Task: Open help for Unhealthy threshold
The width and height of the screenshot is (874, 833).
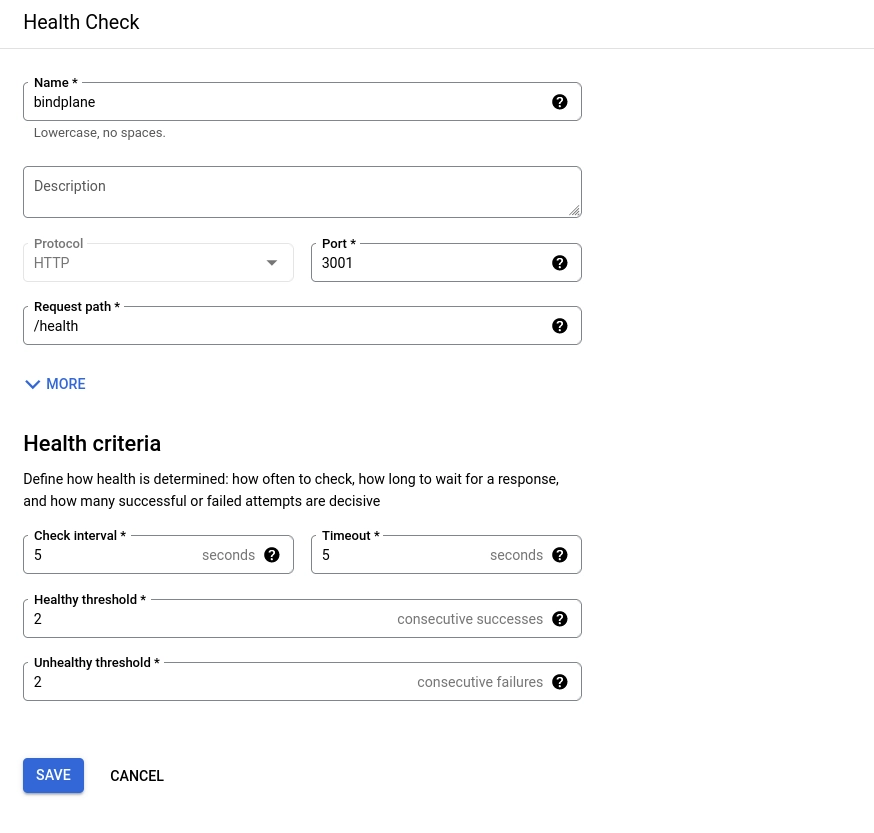Action: pos(560,682)
